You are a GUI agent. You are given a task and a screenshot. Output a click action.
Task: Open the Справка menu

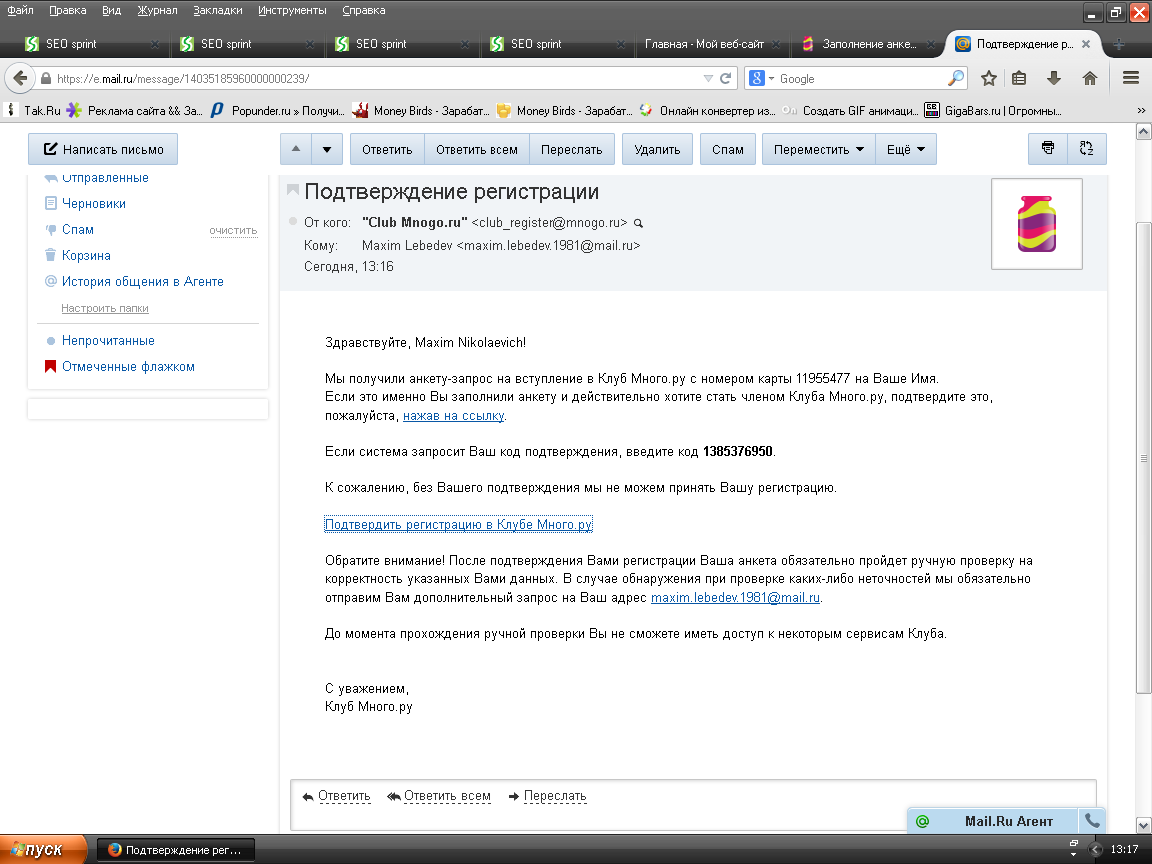pyautogui.click(x=364, y=10)
